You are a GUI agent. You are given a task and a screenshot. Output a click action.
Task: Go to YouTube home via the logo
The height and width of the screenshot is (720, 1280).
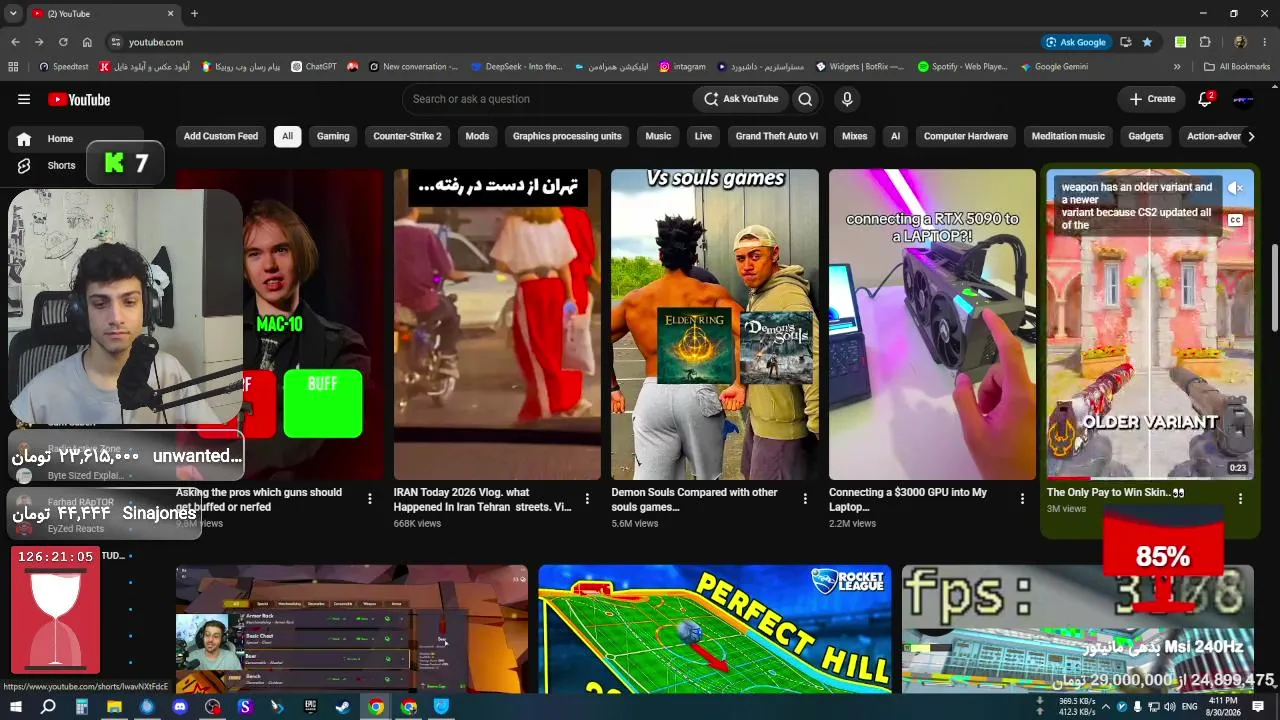(x=79, y=99)
